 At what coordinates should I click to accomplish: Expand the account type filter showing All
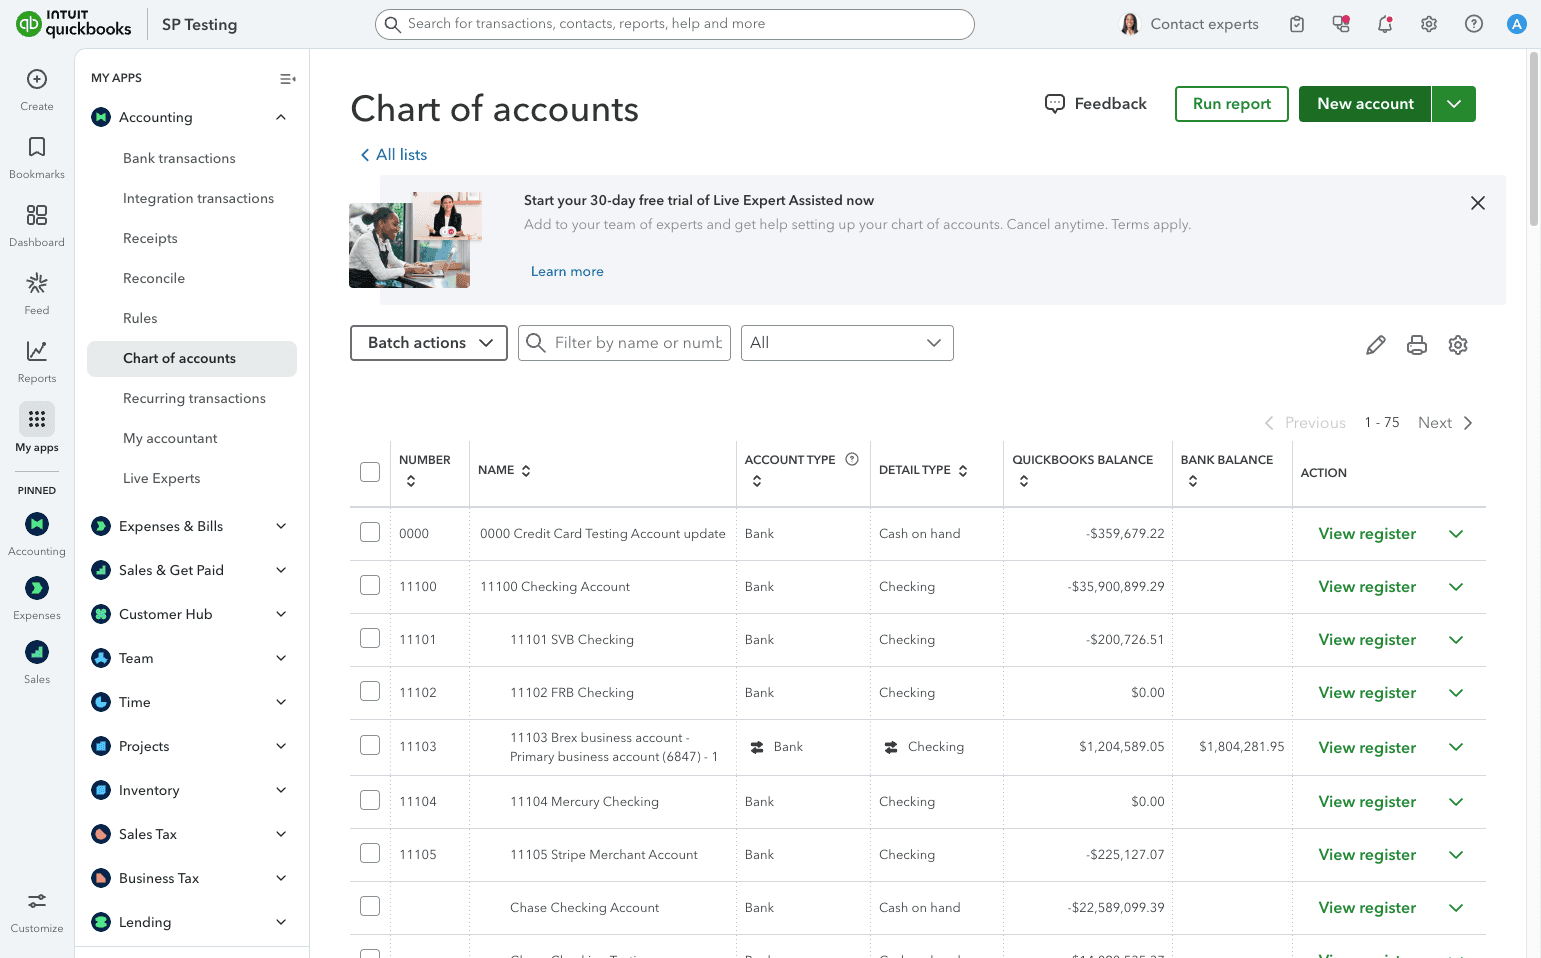(846, 342)
